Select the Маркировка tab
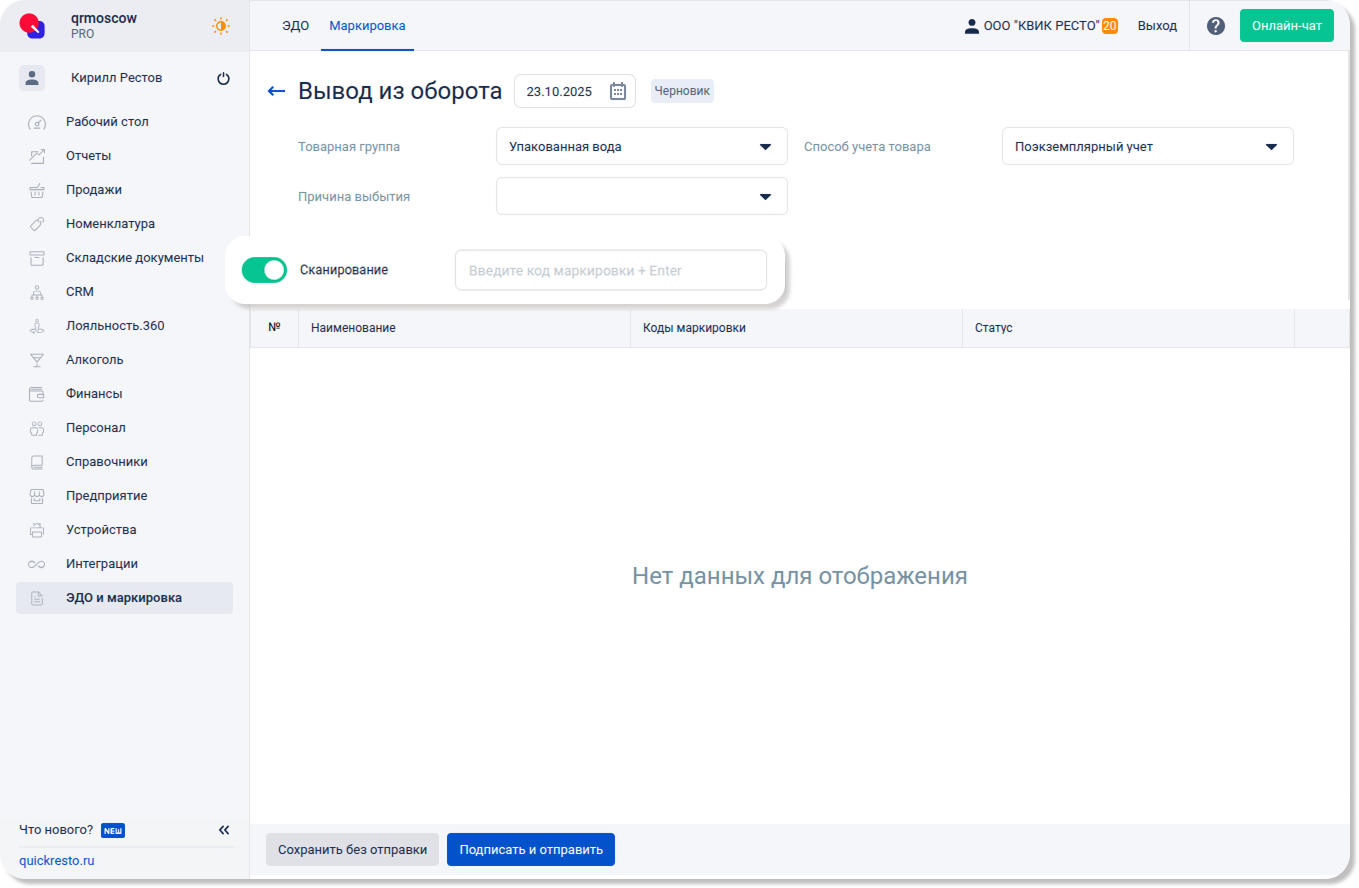This screenshot has height=888, width=1359. coord(367,26)
